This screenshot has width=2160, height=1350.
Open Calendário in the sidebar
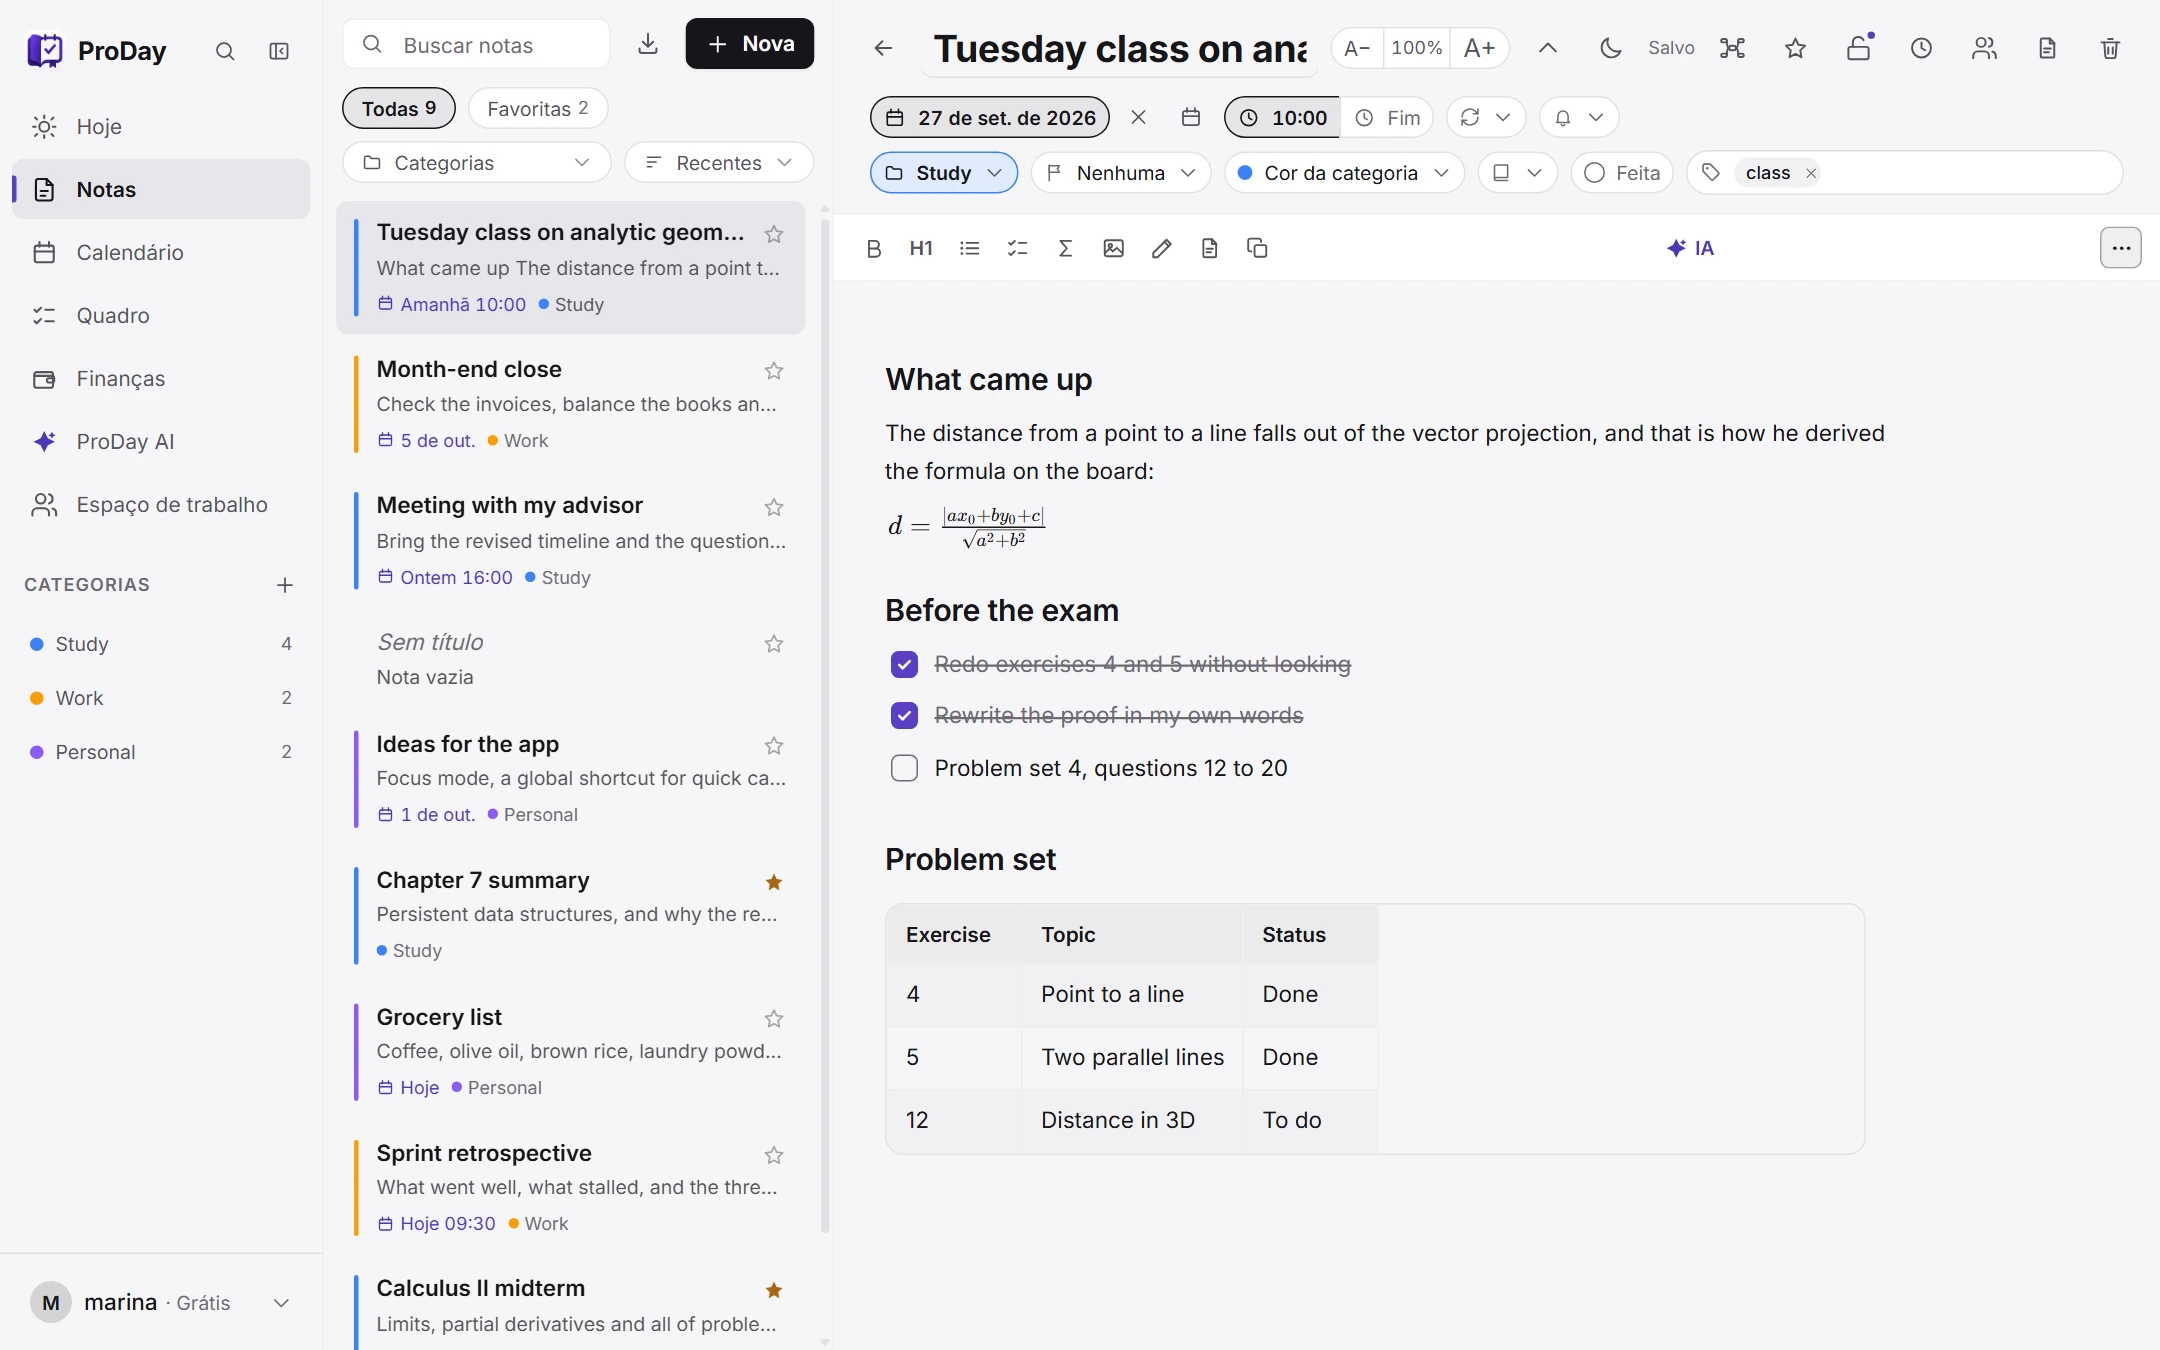(161, 252)
